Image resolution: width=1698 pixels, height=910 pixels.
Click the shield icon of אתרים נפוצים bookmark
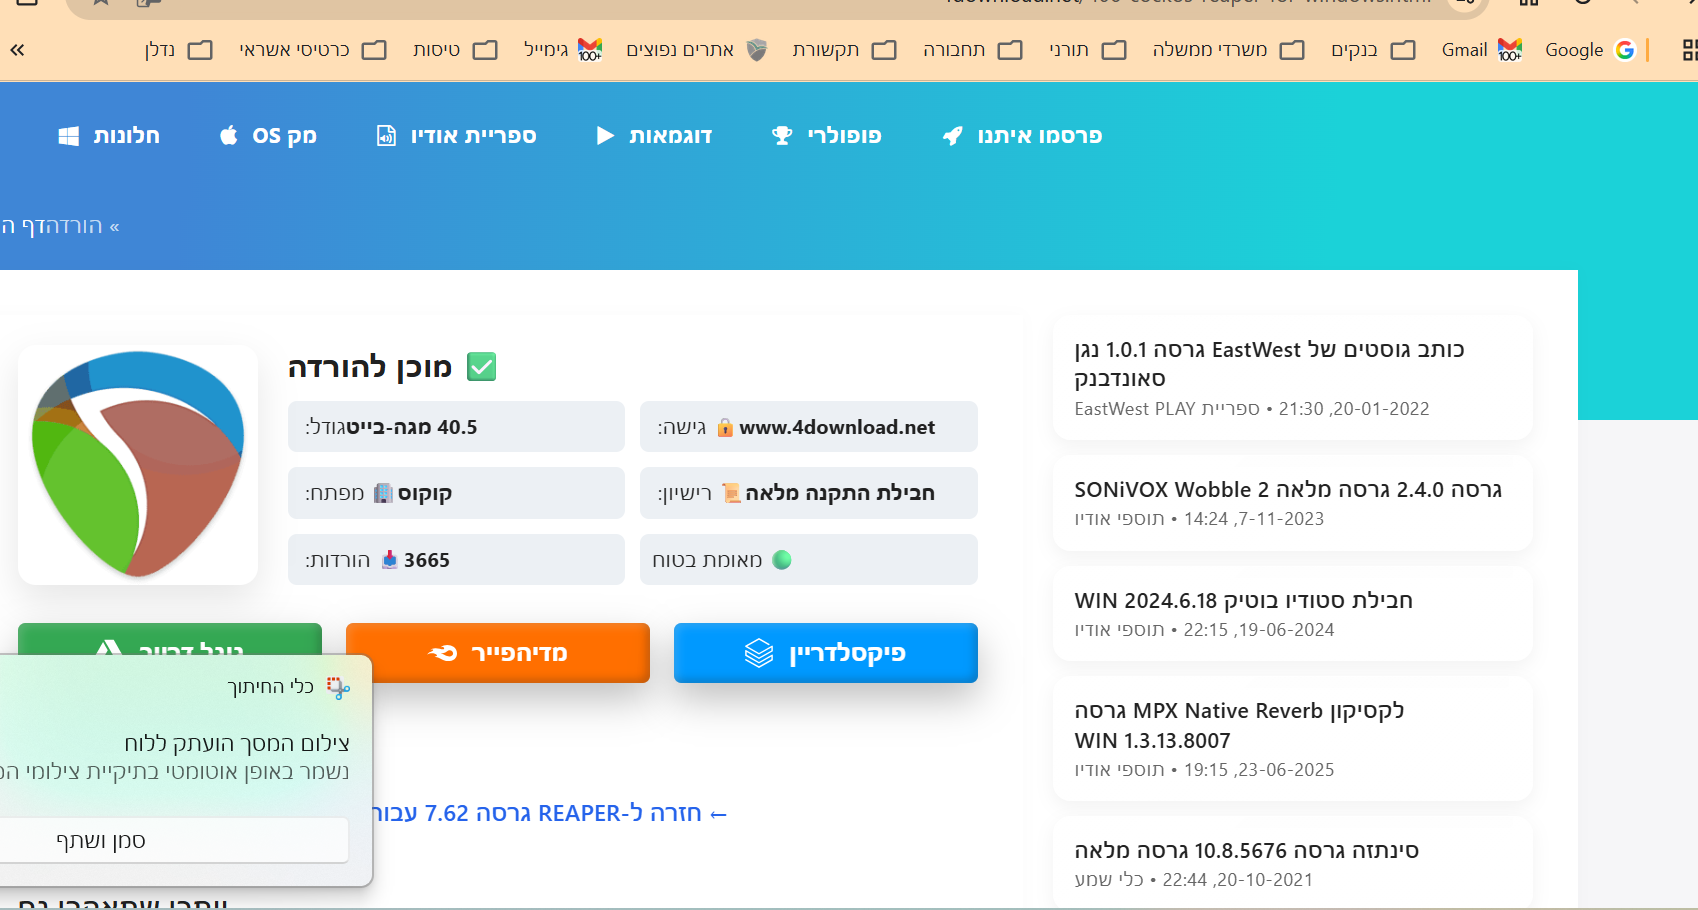757,50
